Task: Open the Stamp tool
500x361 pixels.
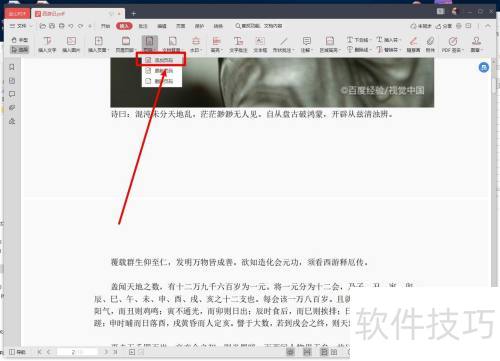Action: tap(476, 44)
